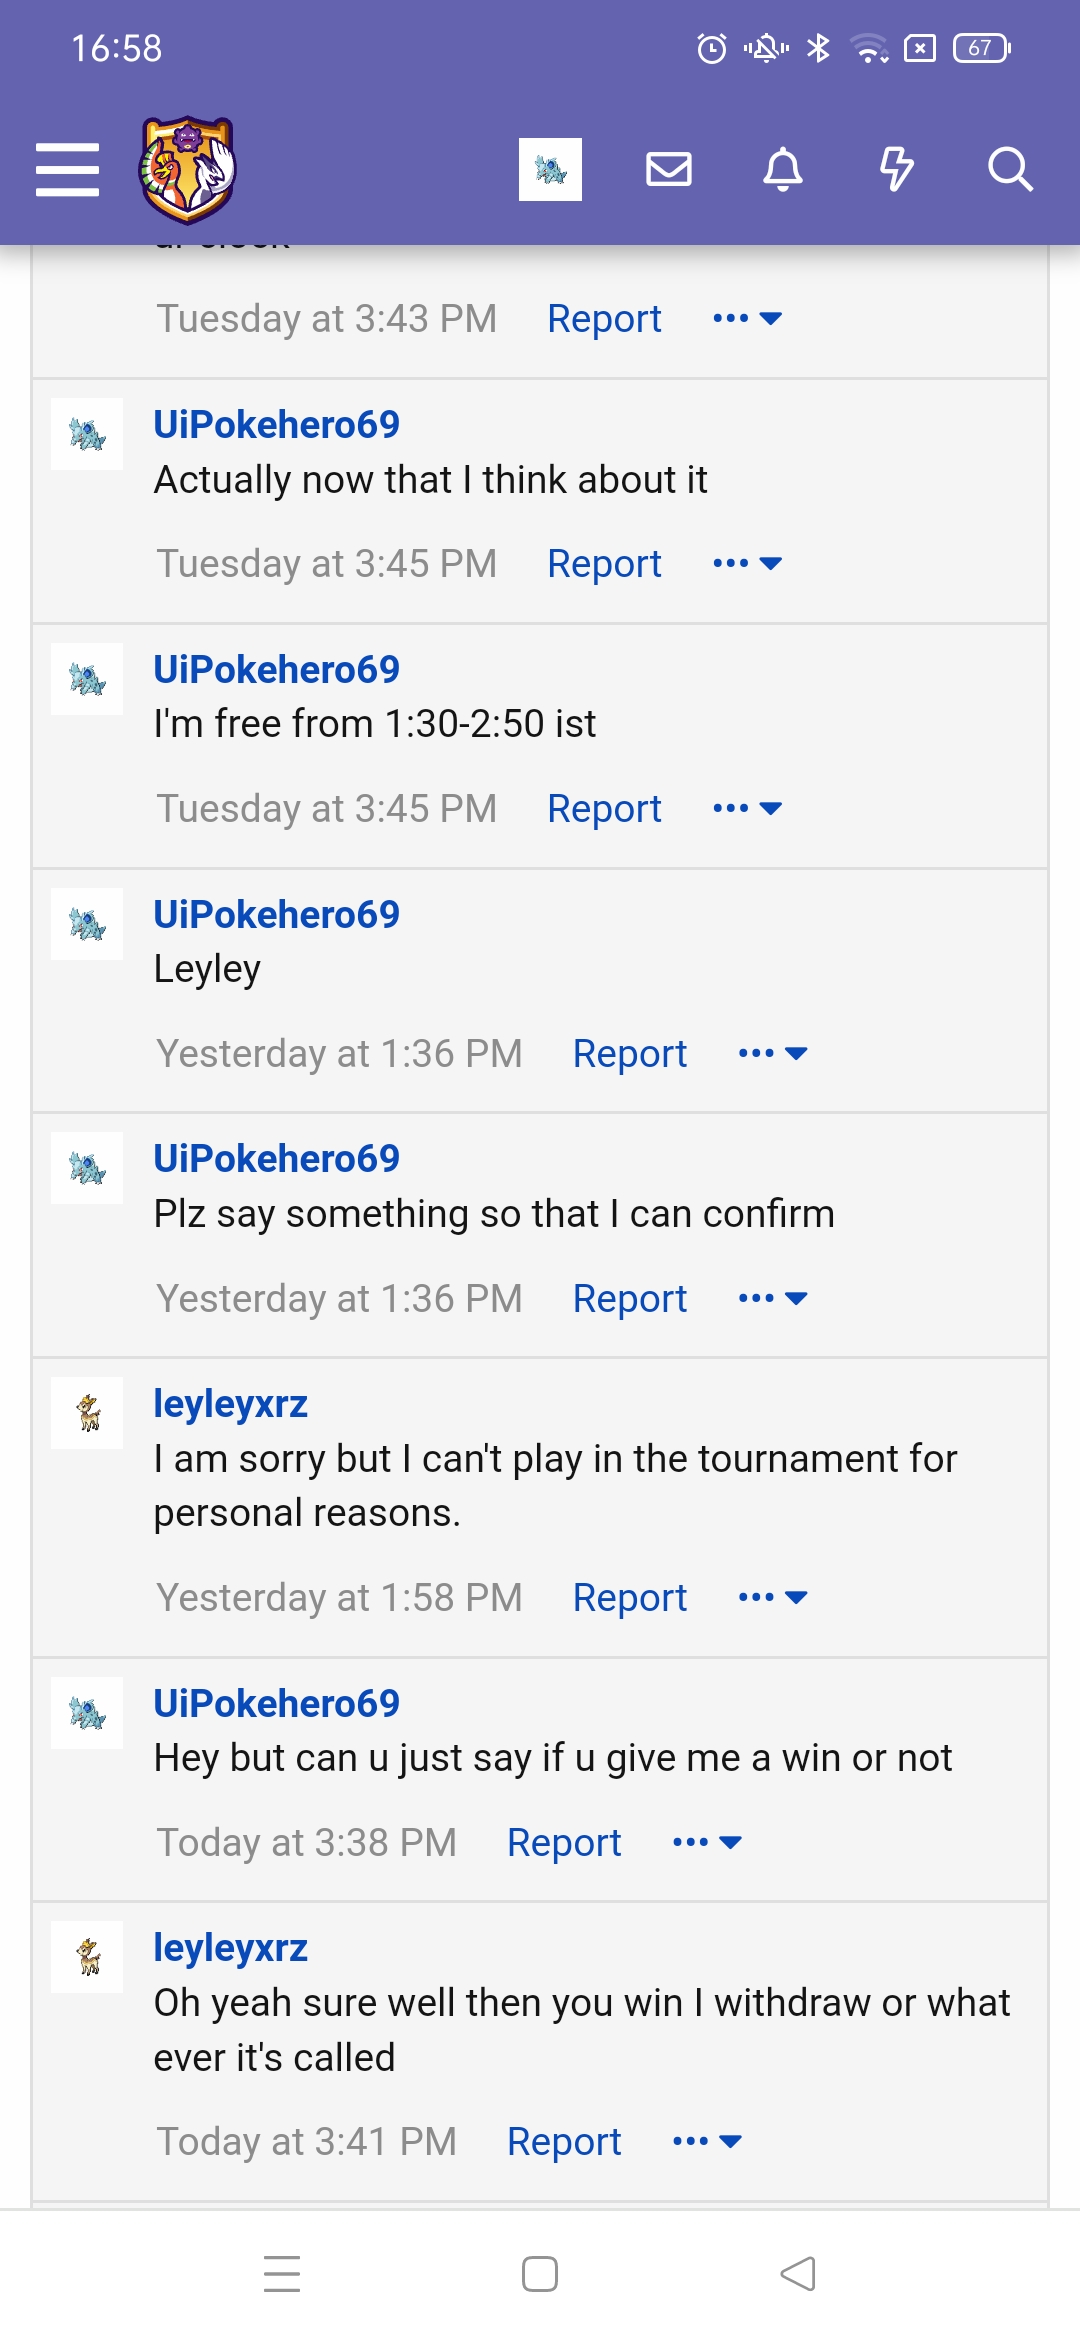Image resolution: width=1080 pixels, height=2340 pixels.
Task: Expand more options on "Actually now that I think" comment
Action: 747,564
